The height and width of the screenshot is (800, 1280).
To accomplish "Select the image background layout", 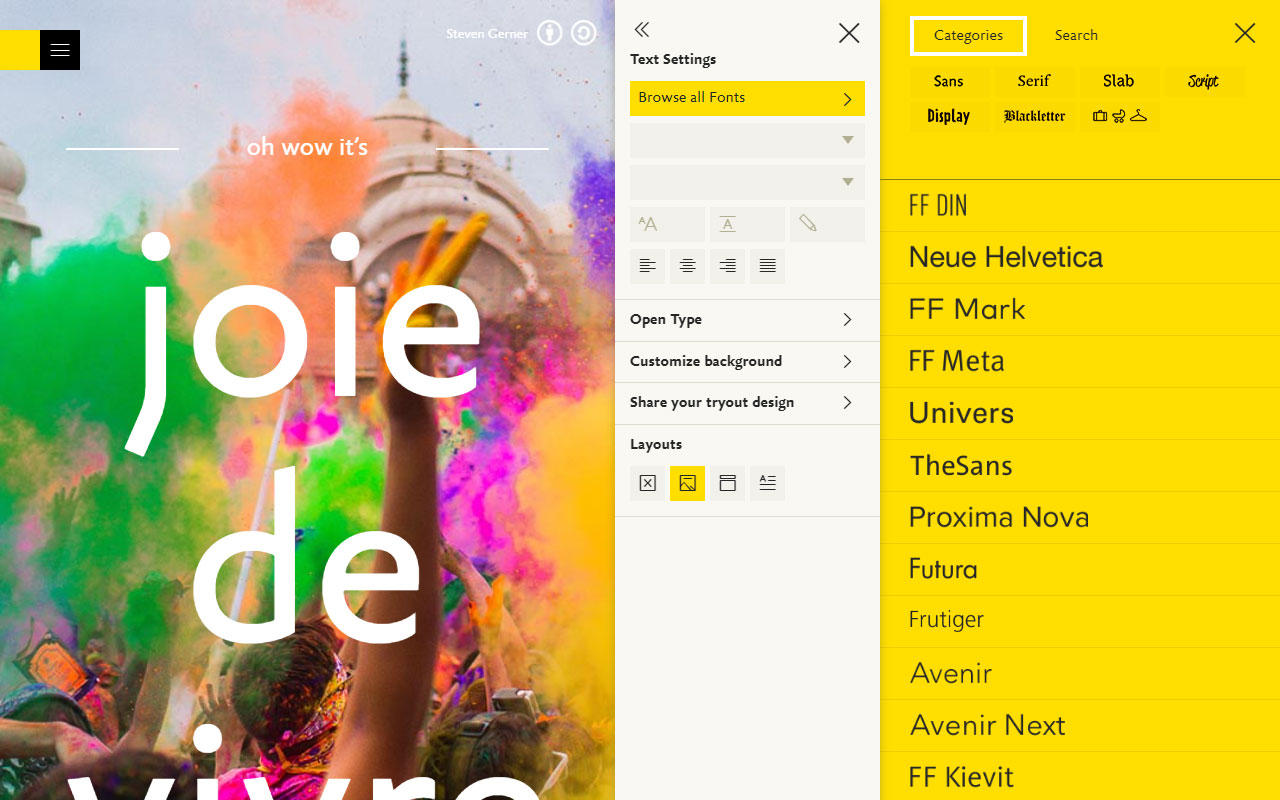I will pos(687,483).
